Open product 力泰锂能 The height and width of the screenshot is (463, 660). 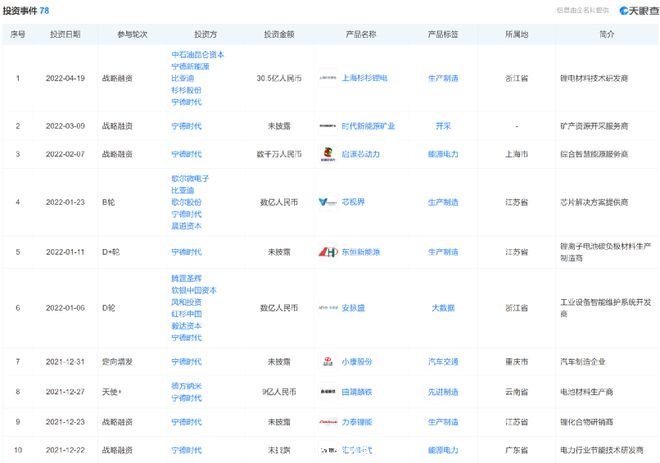point(357,422)
